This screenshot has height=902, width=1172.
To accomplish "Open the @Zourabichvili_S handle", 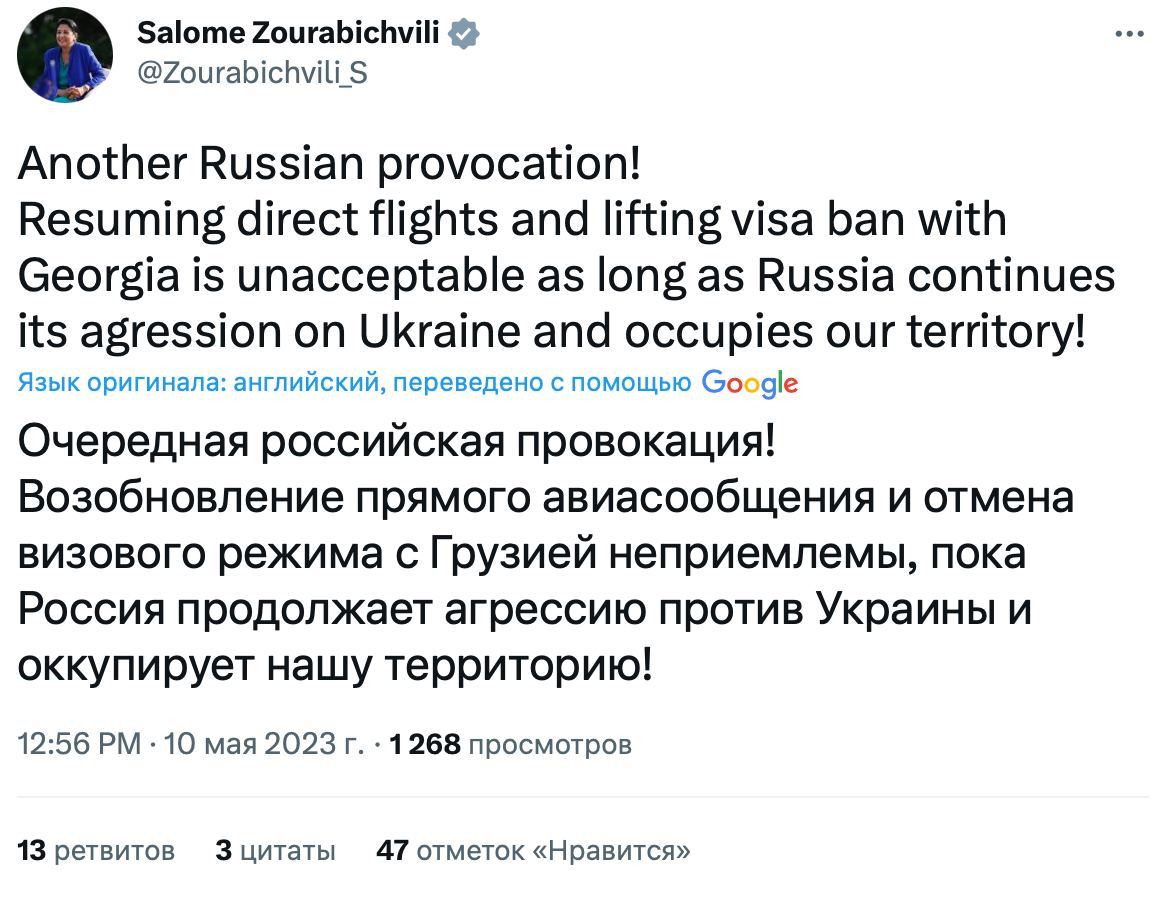I will coord(251,72).
